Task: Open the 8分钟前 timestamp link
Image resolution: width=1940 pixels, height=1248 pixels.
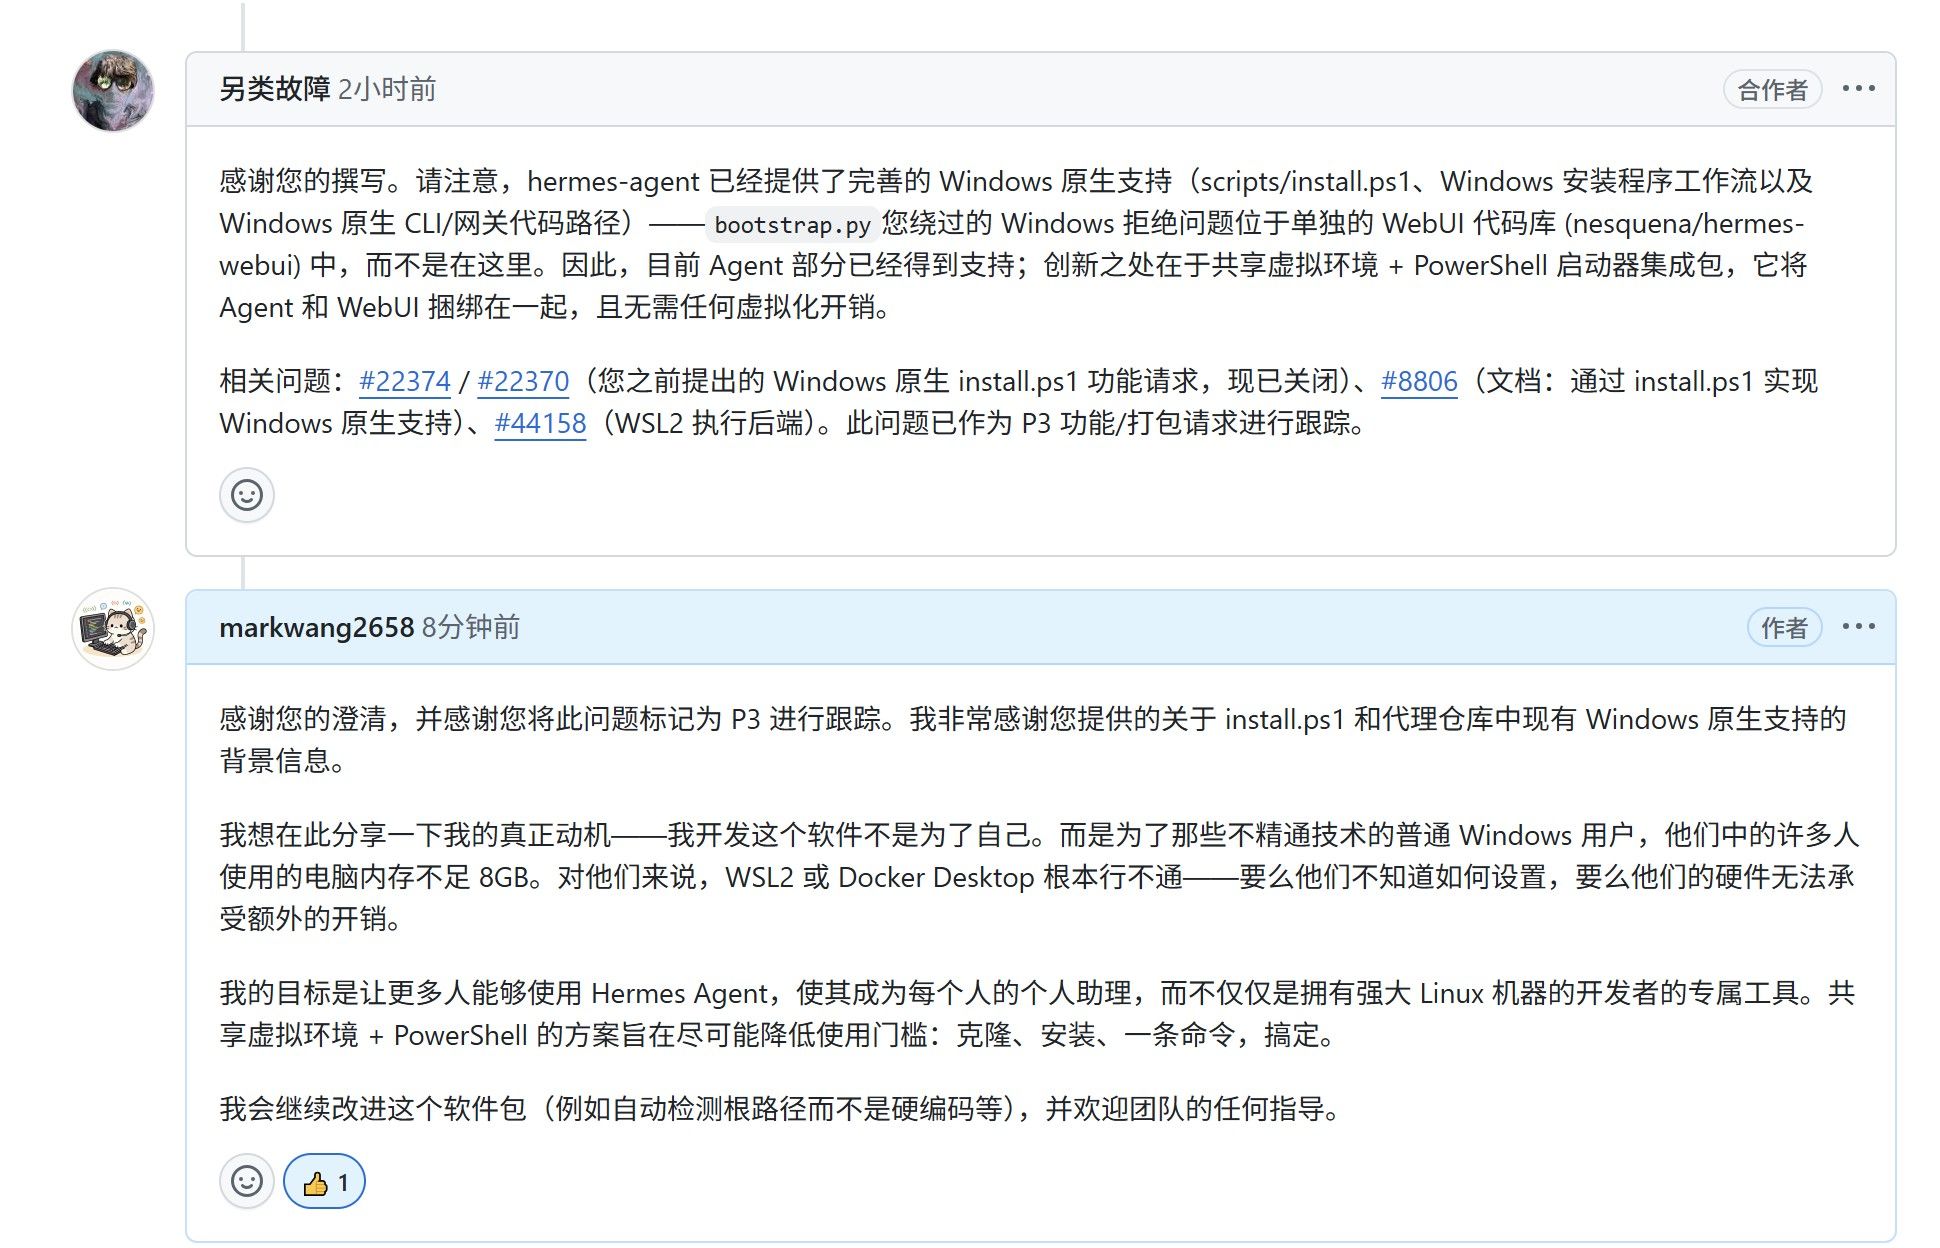Action: click(471, 627)
